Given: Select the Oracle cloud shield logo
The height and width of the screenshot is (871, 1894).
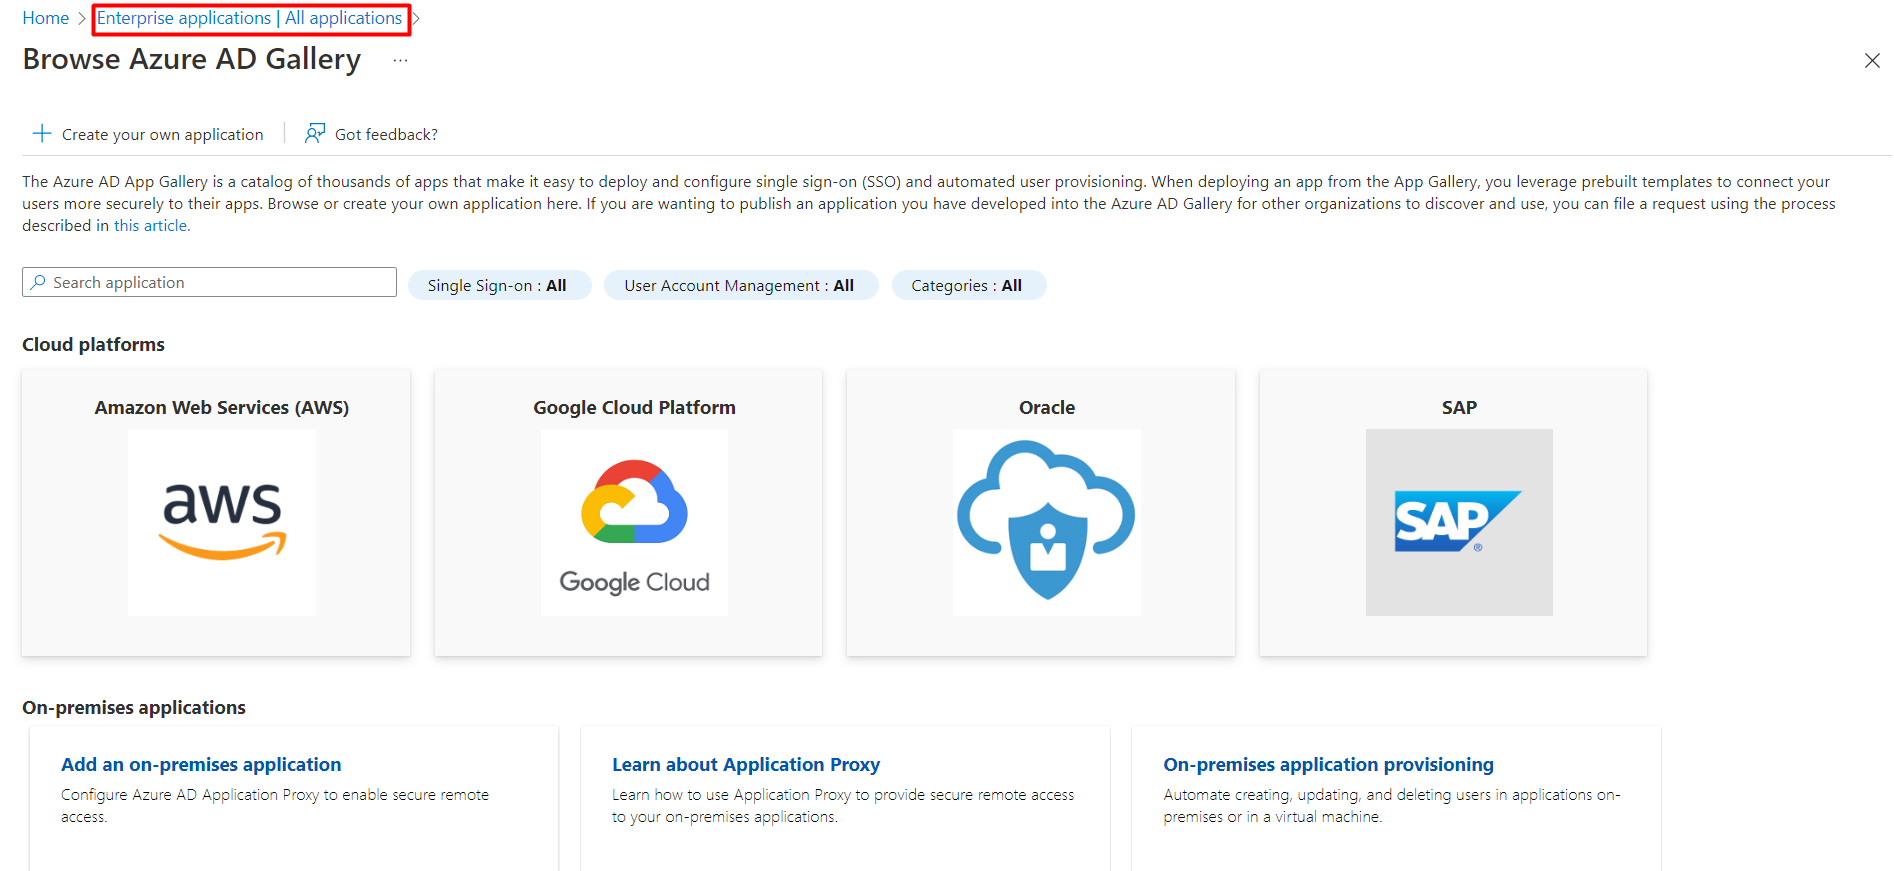Looking at the screenshot, I should [x=1046, y=522].
